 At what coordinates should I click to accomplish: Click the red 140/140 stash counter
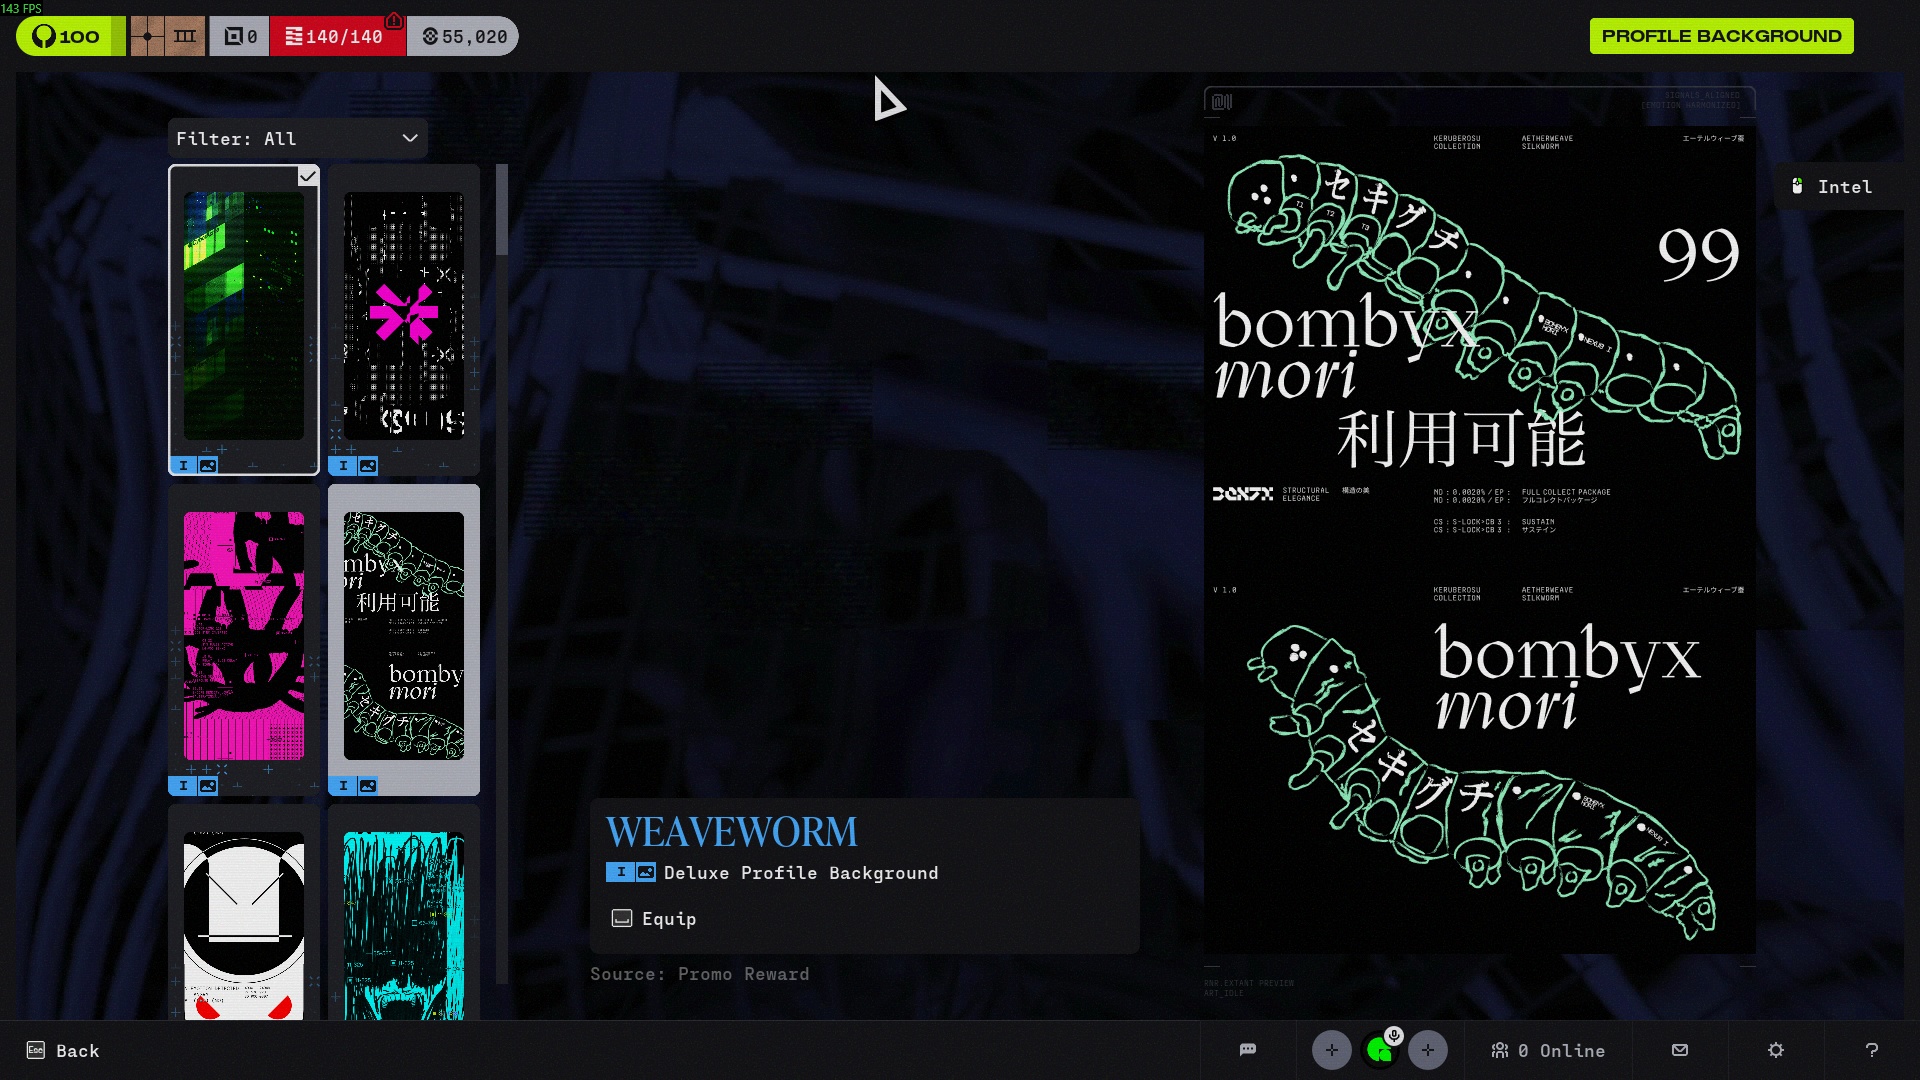click(336, 37)
